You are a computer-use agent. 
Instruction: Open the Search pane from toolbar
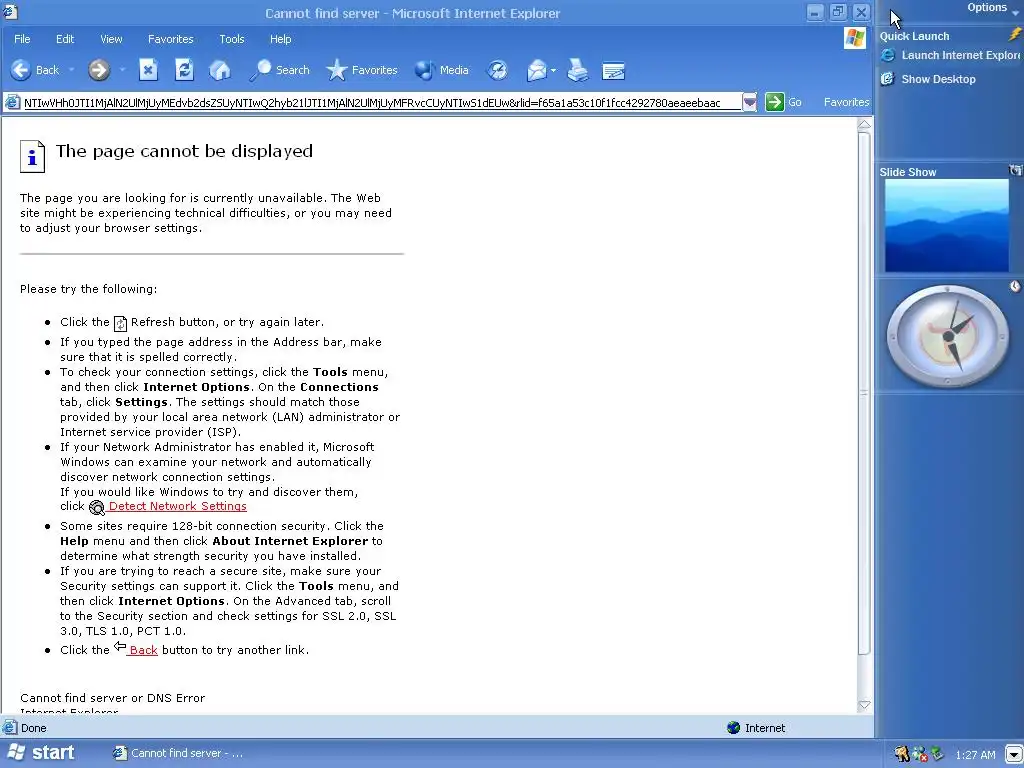coord(280,70)
